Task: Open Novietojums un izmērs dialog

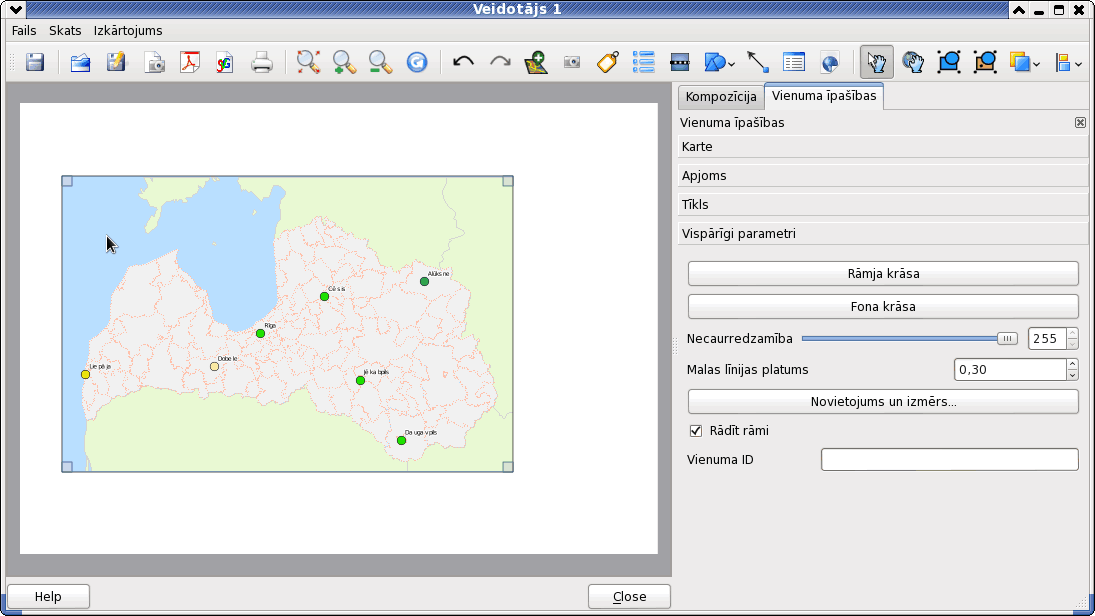Action: tap(883, 402)
